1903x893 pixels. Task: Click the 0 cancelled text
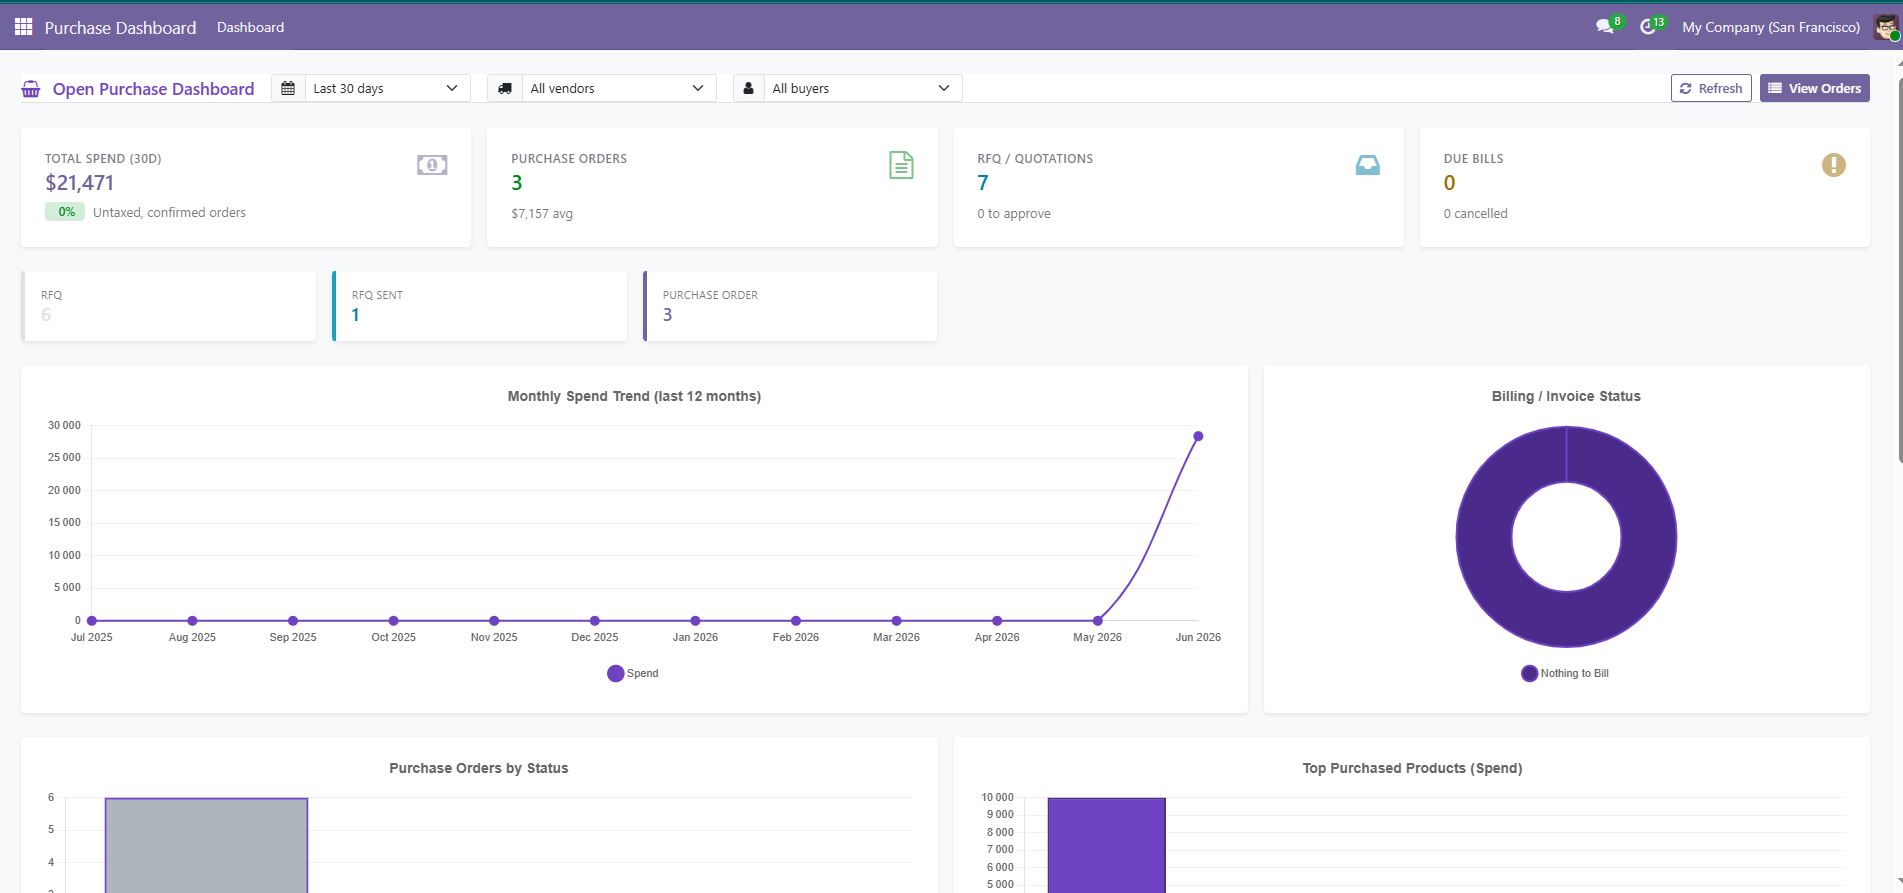coord(1475,213)
